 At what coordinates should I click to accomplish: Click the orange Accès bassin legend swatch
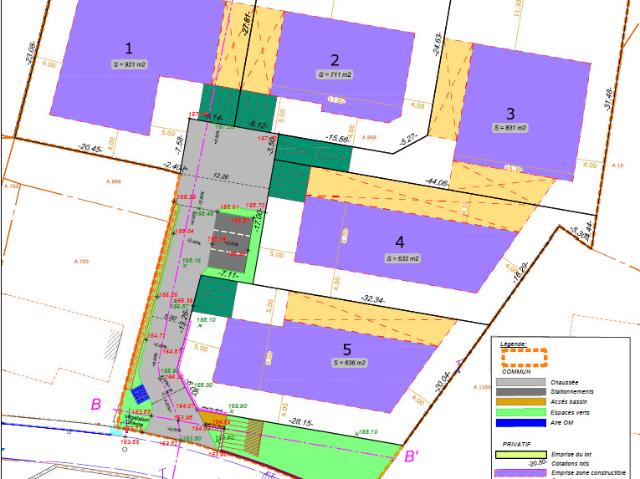(521, 402)
